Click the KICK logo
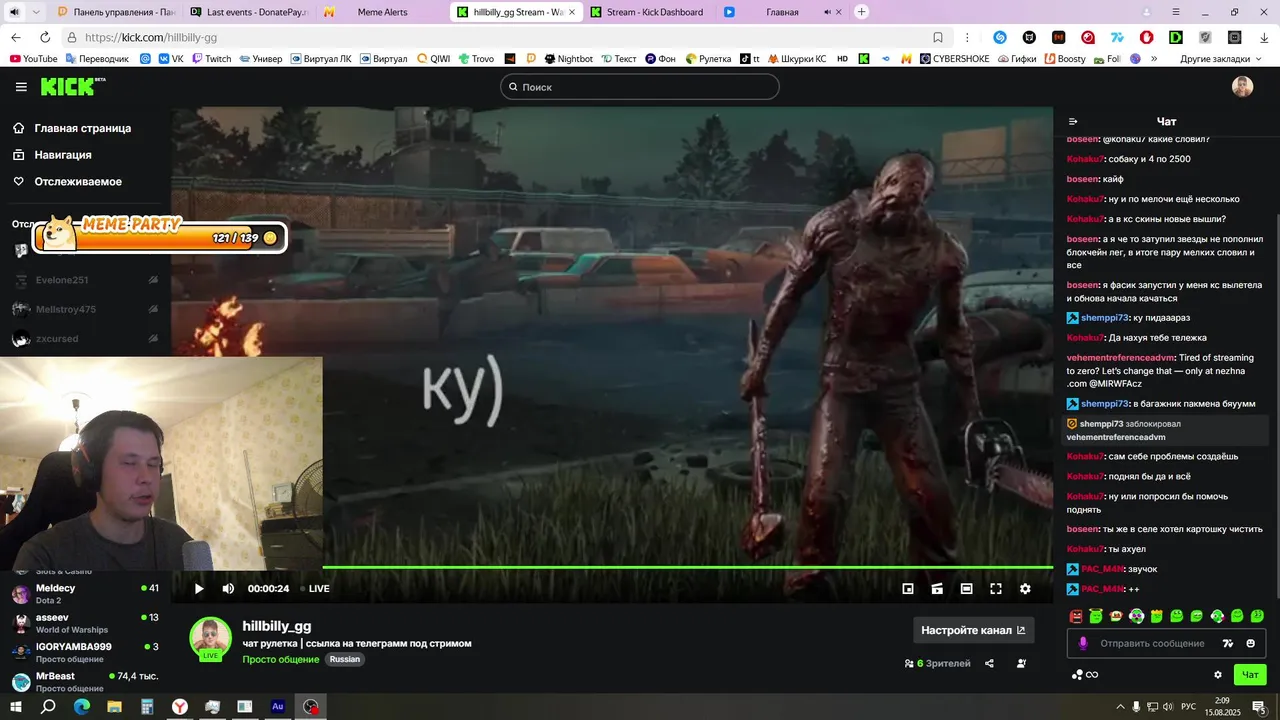This screenshot has height=720, width=1280. point(73,87)
